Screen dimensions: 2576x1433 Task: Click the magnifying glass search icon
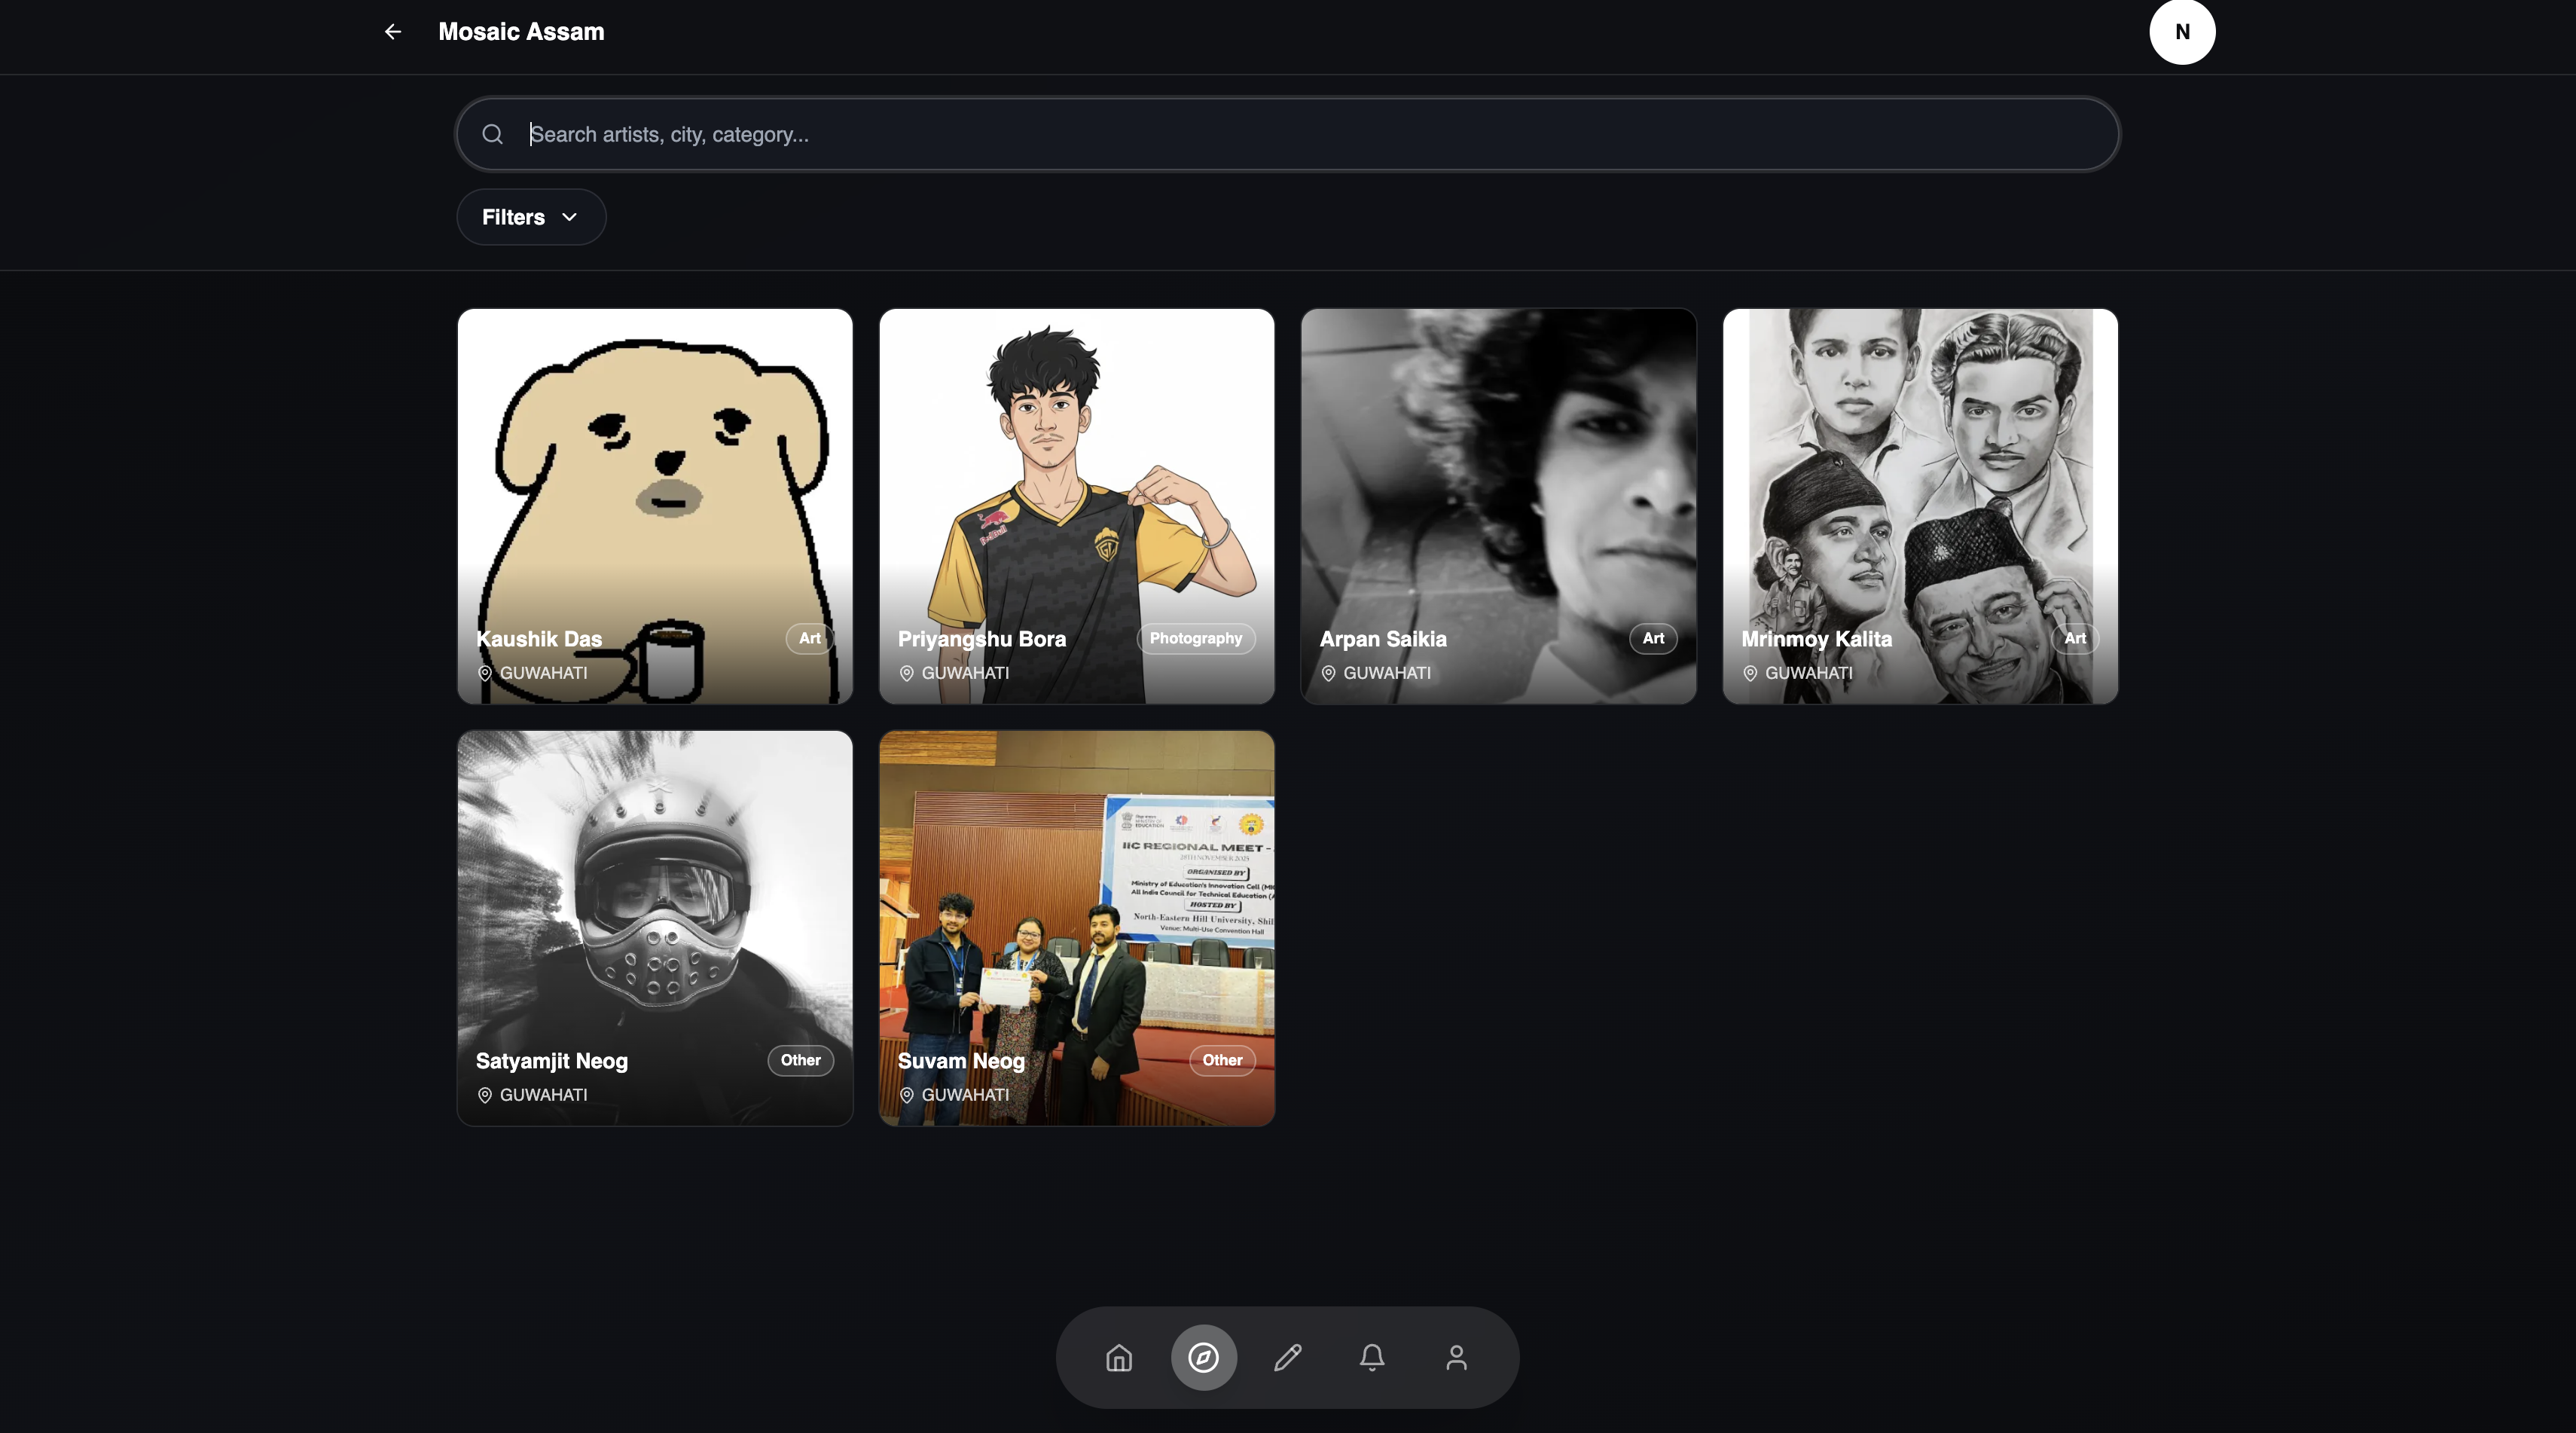[492, 134]
